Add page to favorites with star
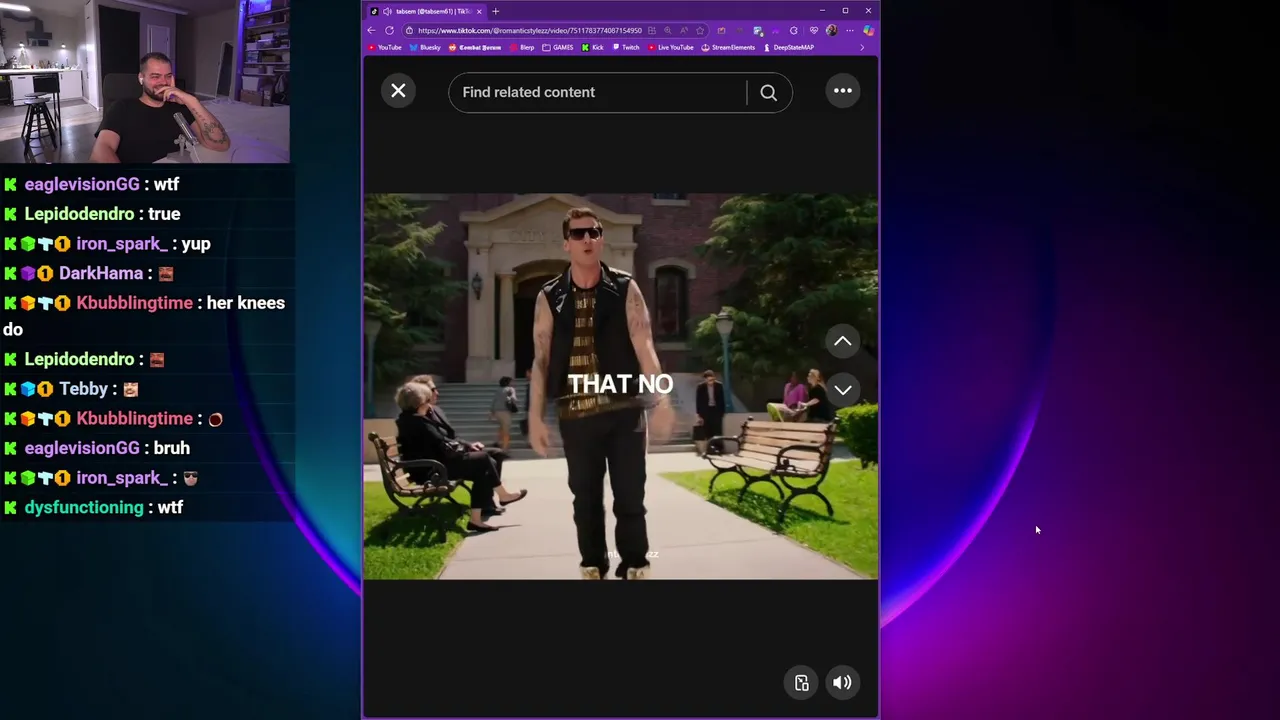 (x=700, y=30)
